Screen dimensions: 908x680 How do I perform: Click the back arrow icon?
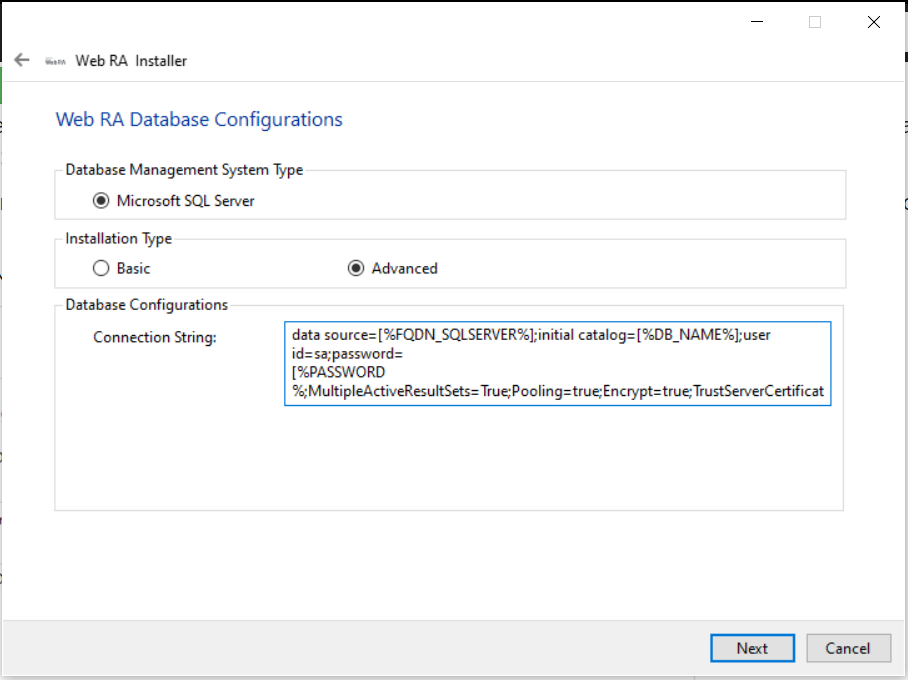click(x=22, y=60)
